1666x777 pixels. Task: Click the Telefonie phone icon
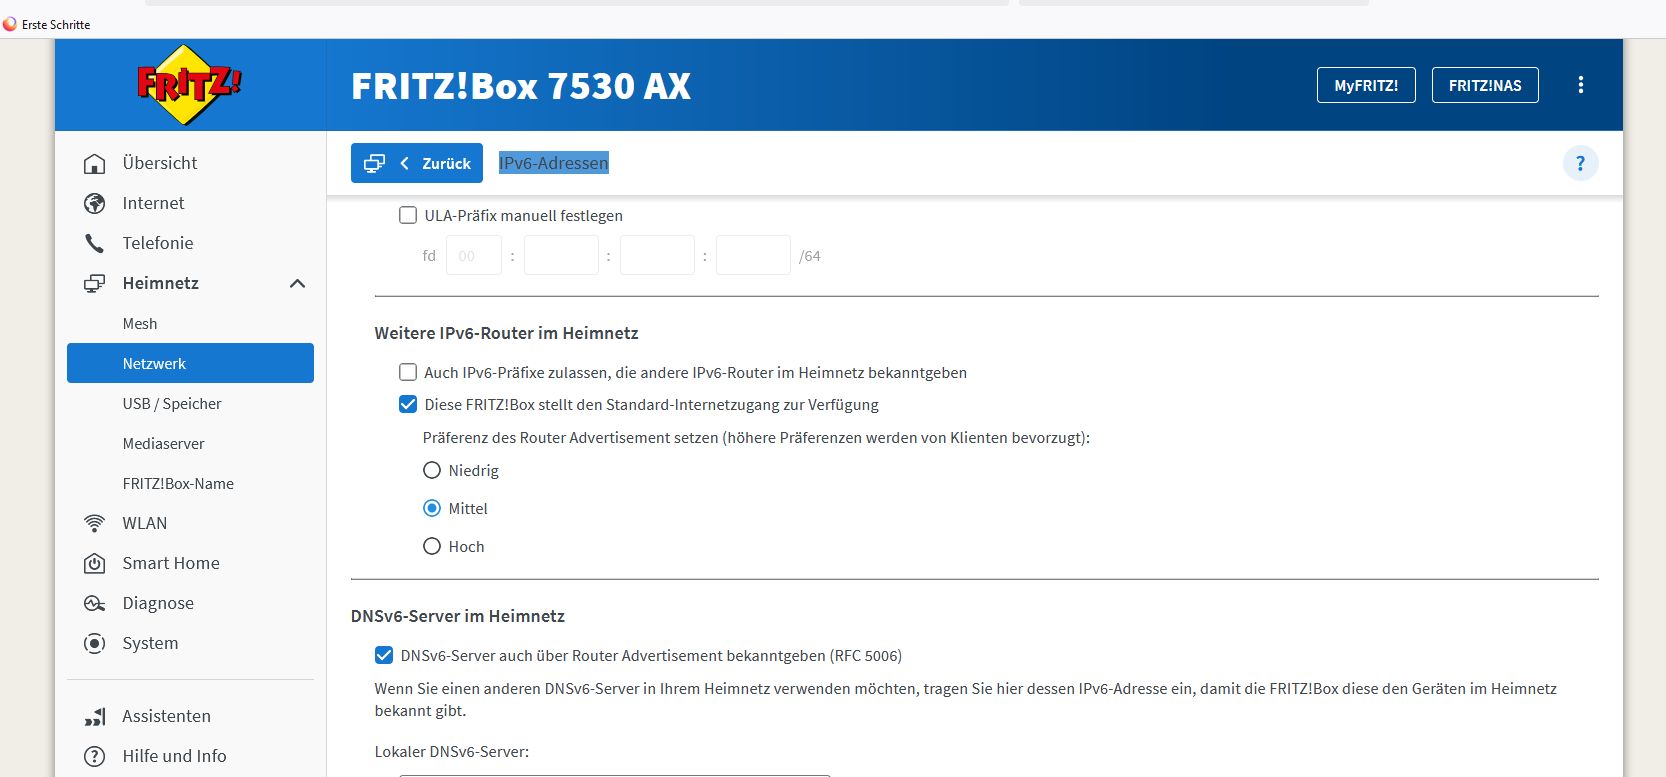click(94, 243)
